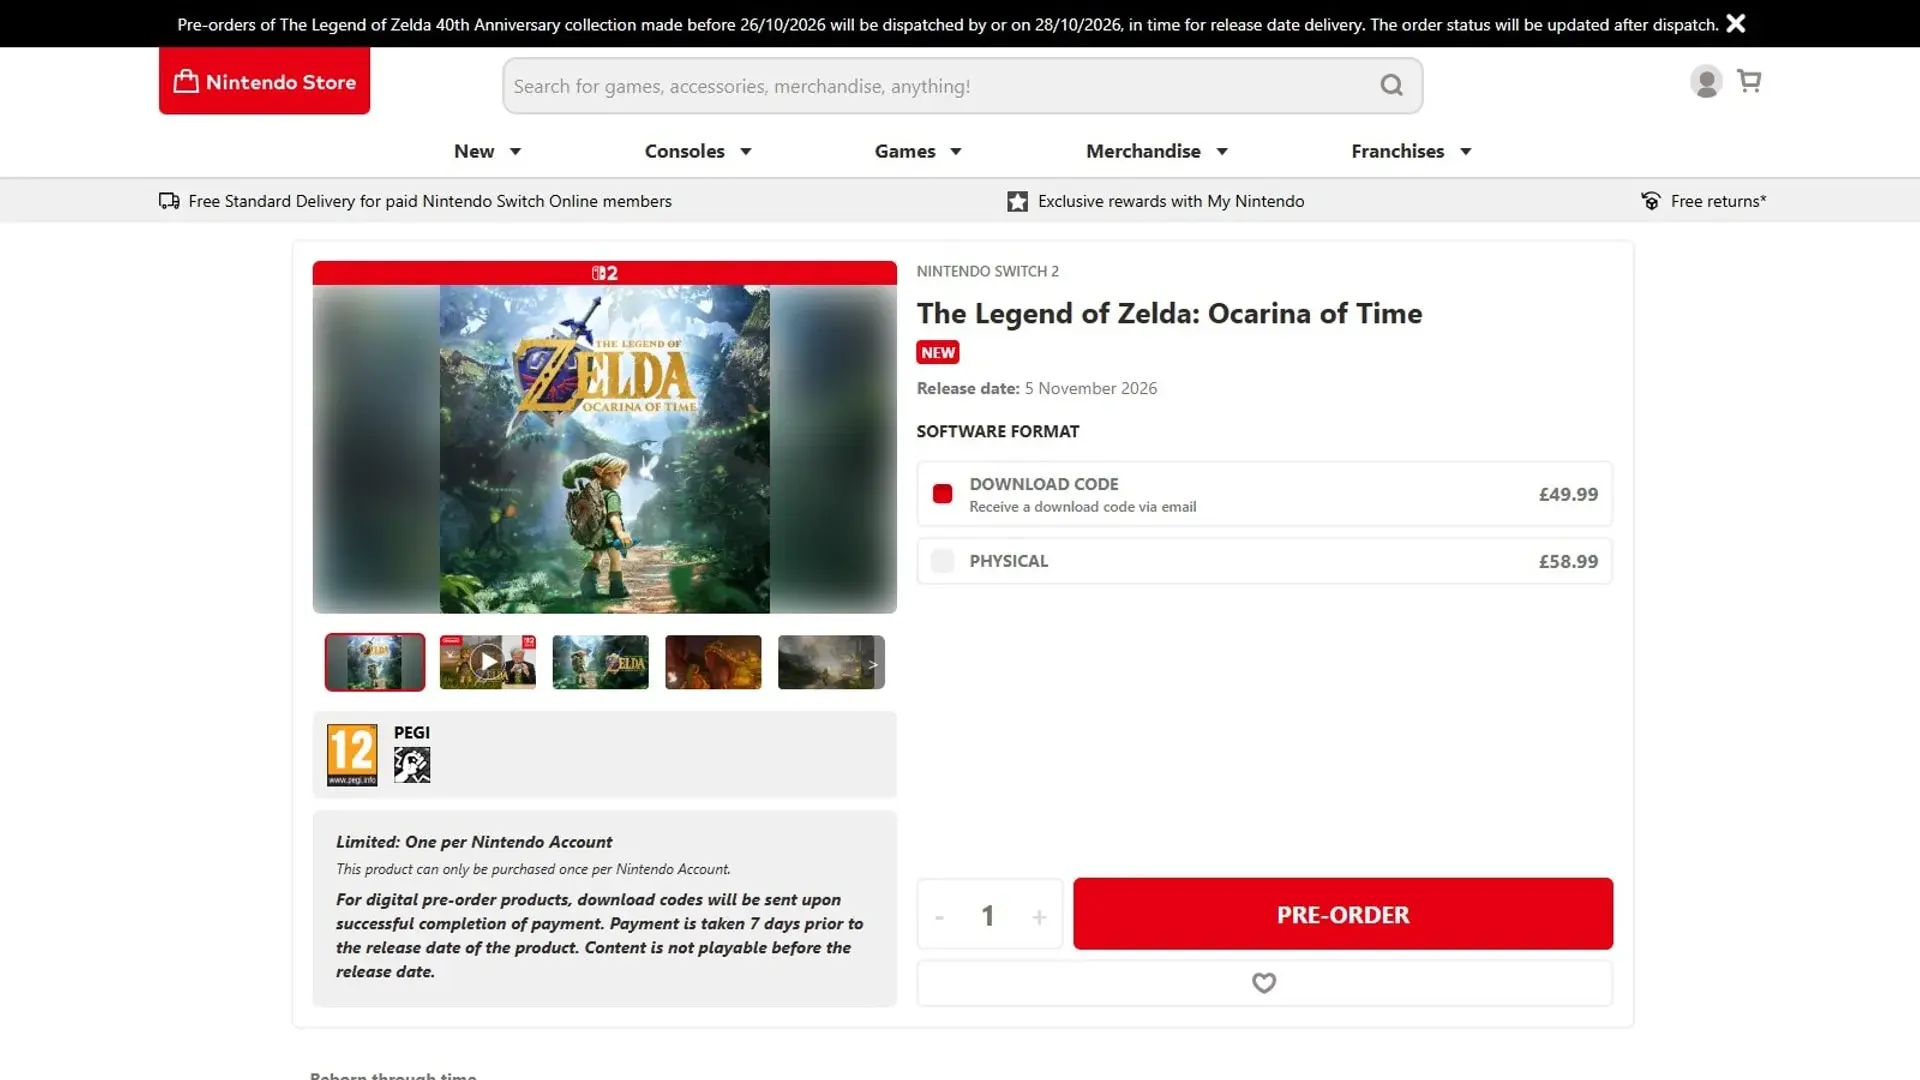Expand the Franchises menu dropdown
The width and height of the screenshot is (1920, 1080).
pyautogui.click(x=1411, y=151)
